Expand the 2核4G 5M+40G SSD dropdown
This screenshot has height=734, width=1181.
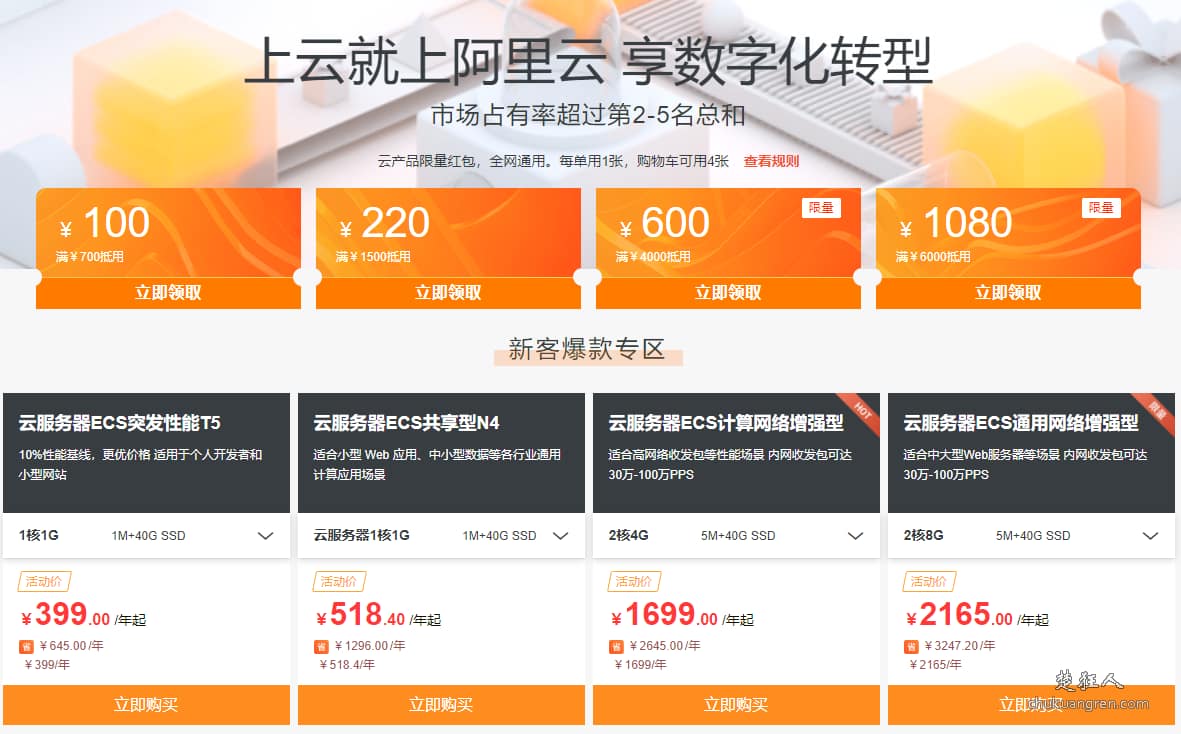(x=737, y=536)
